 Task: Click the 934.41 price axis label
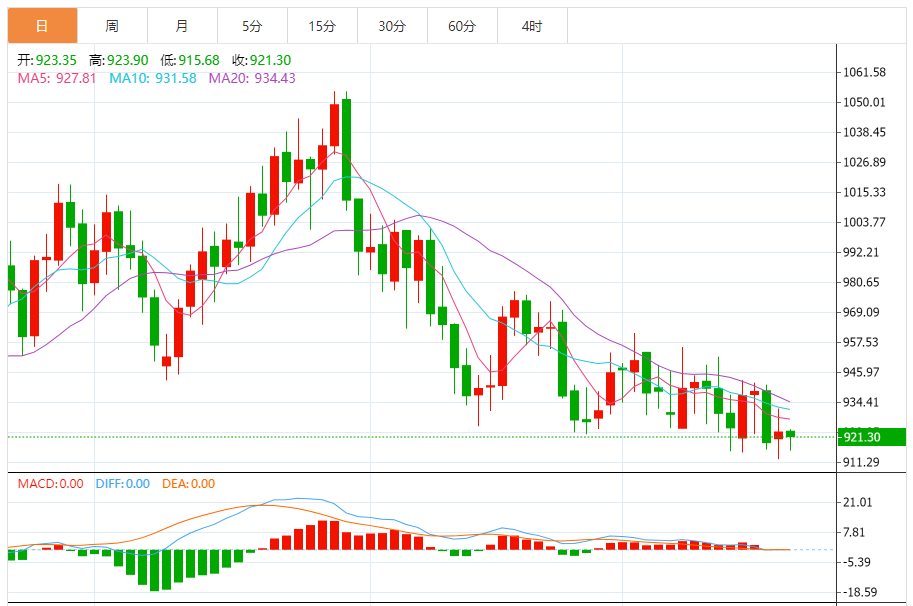(861, 402)
